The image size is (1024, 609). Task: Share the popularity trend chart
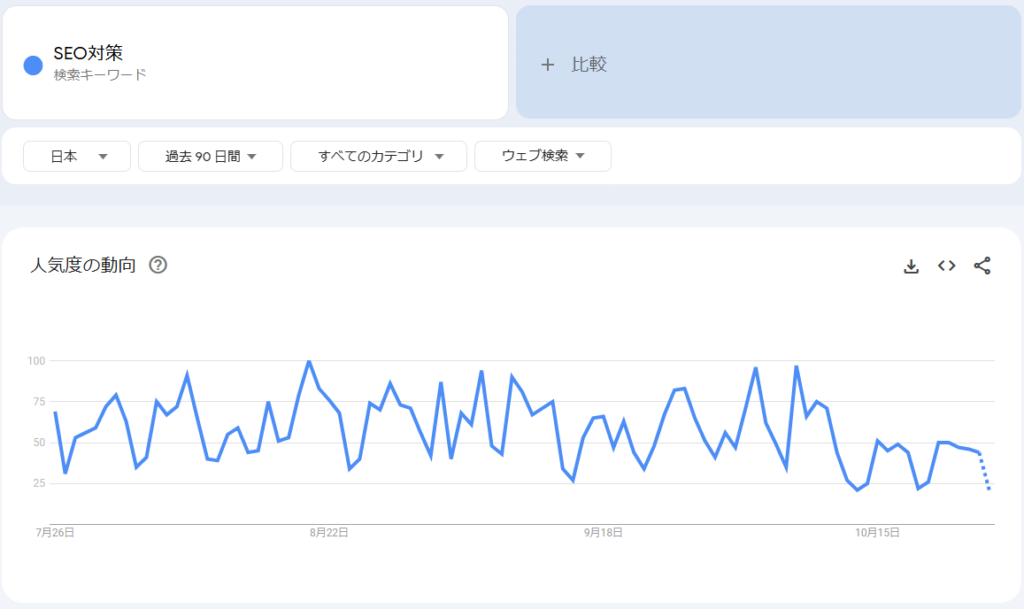[x=981, y=265]
